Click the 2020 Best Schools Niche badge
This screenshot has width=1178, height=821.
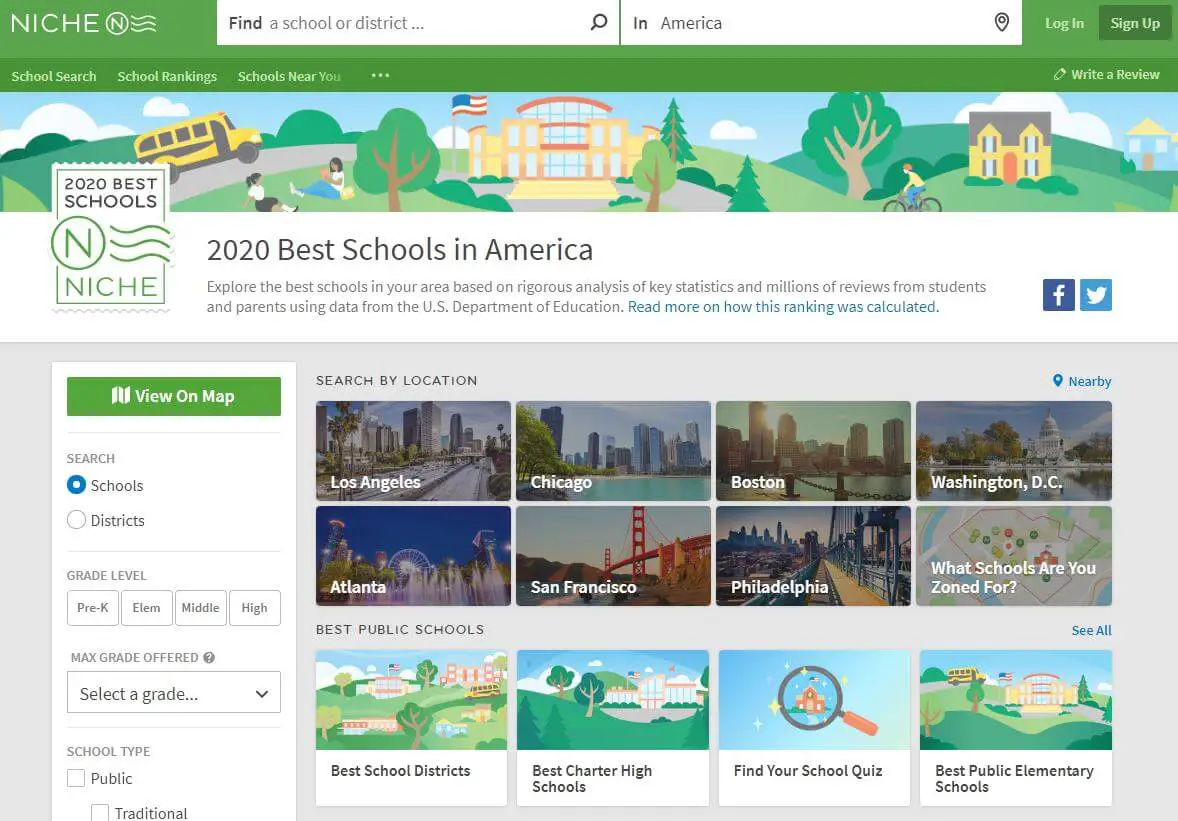111,237
